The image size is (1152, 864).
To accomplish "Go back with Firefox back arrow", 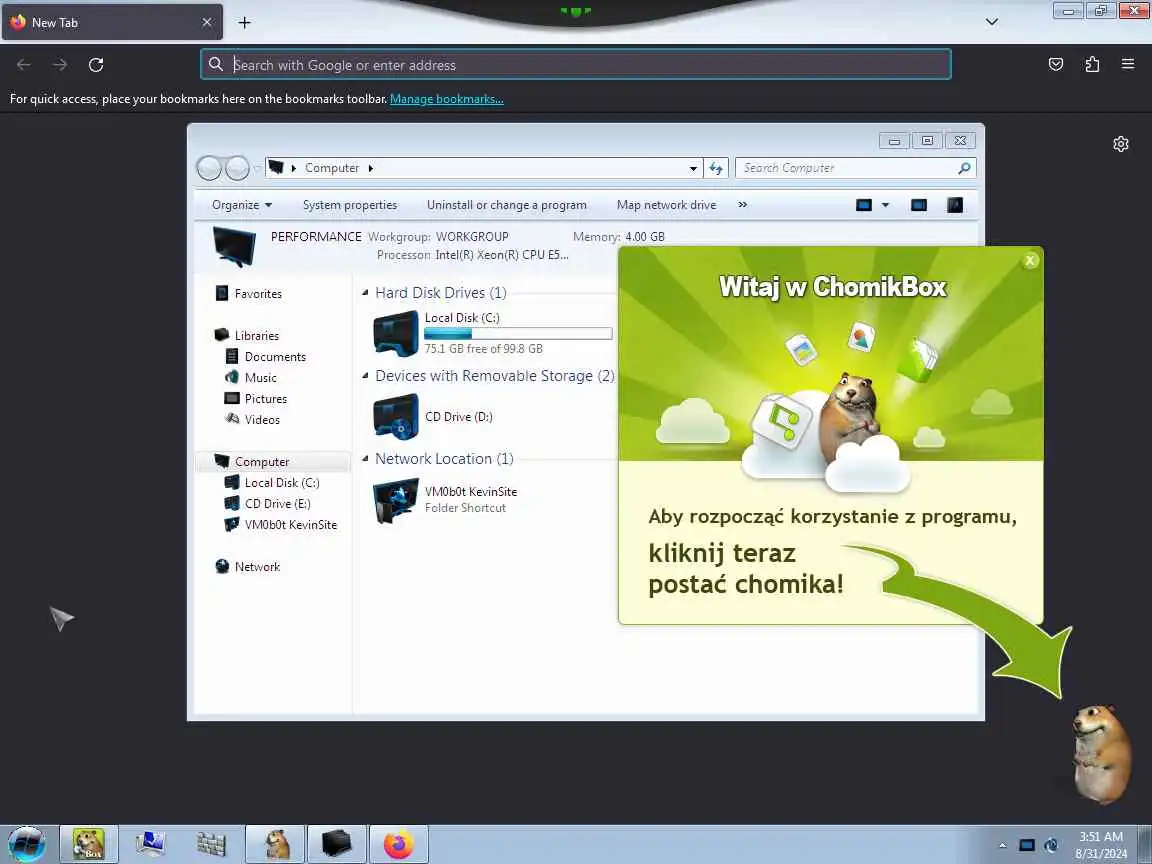I will (24, 65).
